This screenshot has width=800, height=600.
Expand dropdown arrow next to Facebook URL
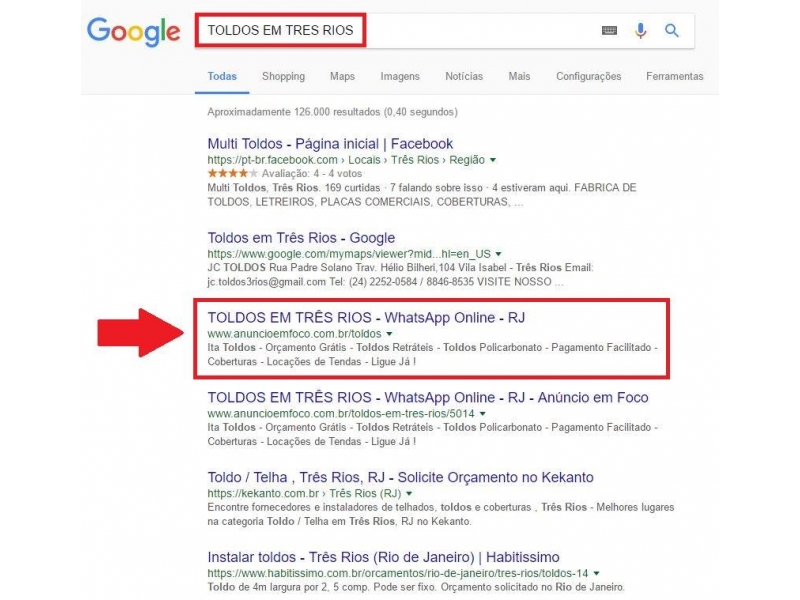(x=493, y=160)
